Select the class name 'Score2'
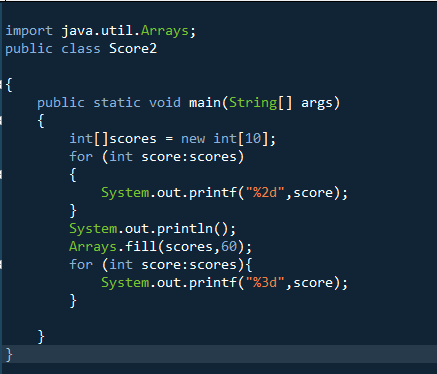437x374 pixels. [x=133, y=49]
